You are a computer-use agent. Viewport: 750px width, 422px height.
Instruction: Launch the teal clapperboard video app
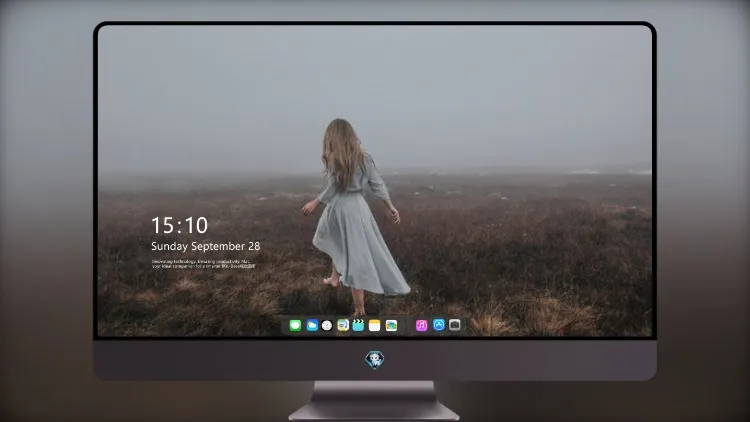tap(358, 325)
